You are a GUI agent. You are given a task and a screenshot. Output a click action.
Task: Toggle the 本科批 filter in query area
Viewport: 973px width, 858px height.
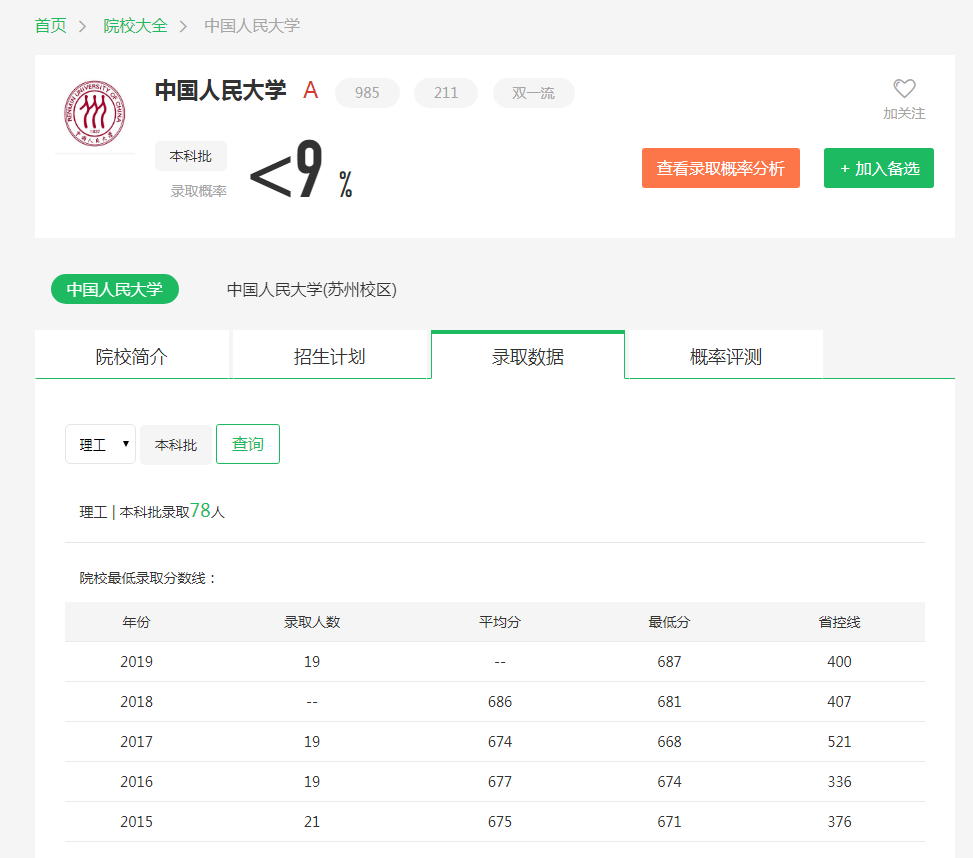coord(176,444)
